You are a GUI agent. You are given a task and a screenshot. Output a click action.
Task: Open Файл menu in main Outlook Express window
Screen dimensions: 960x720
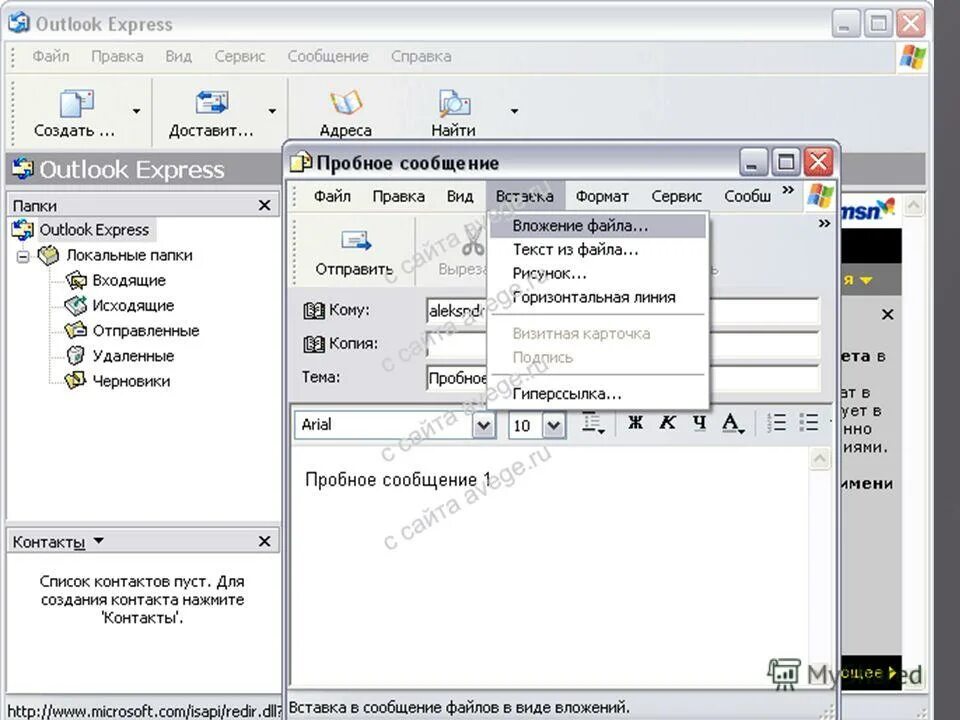tap(51, 56)
